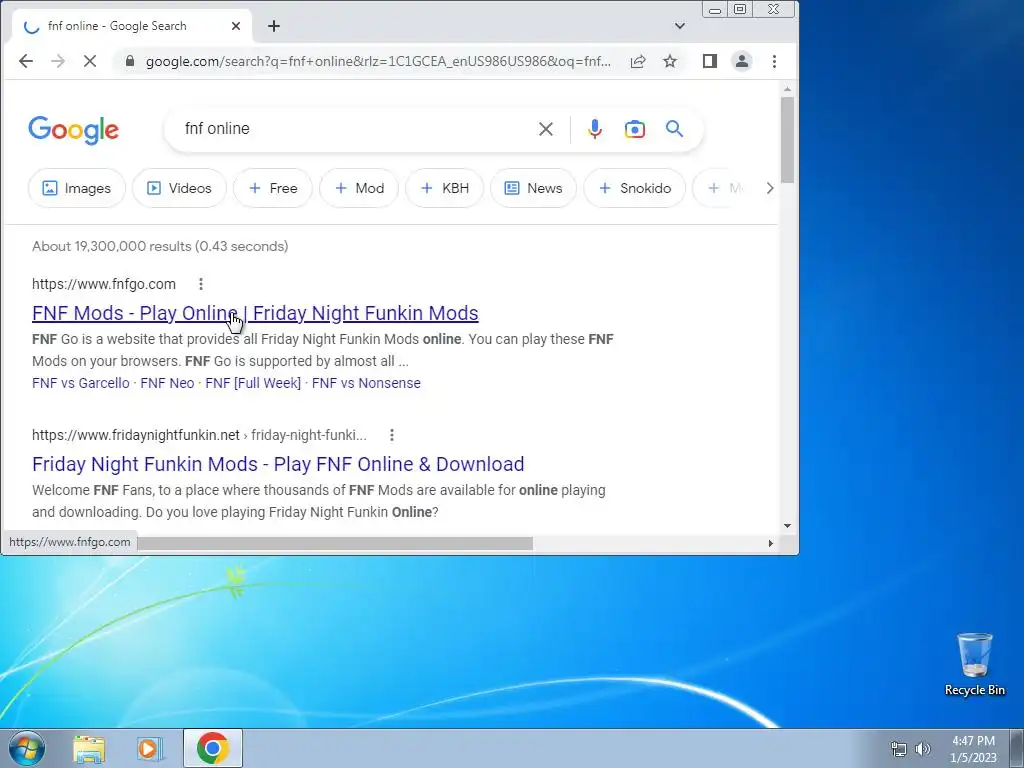Show more filter chips with right chevron
The height and width of the screenshot is (768, 1024).
(x=769, y=188)
